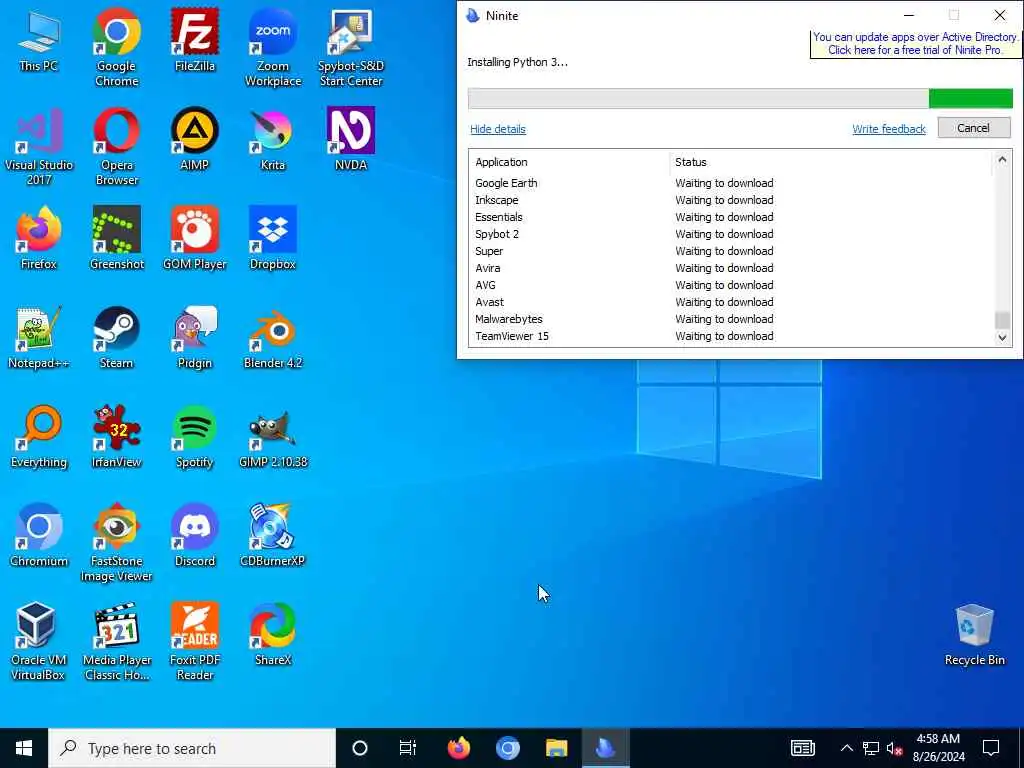1024x768 pixels.
Task: Sort by the Application column header
Action: click(569, 162)
